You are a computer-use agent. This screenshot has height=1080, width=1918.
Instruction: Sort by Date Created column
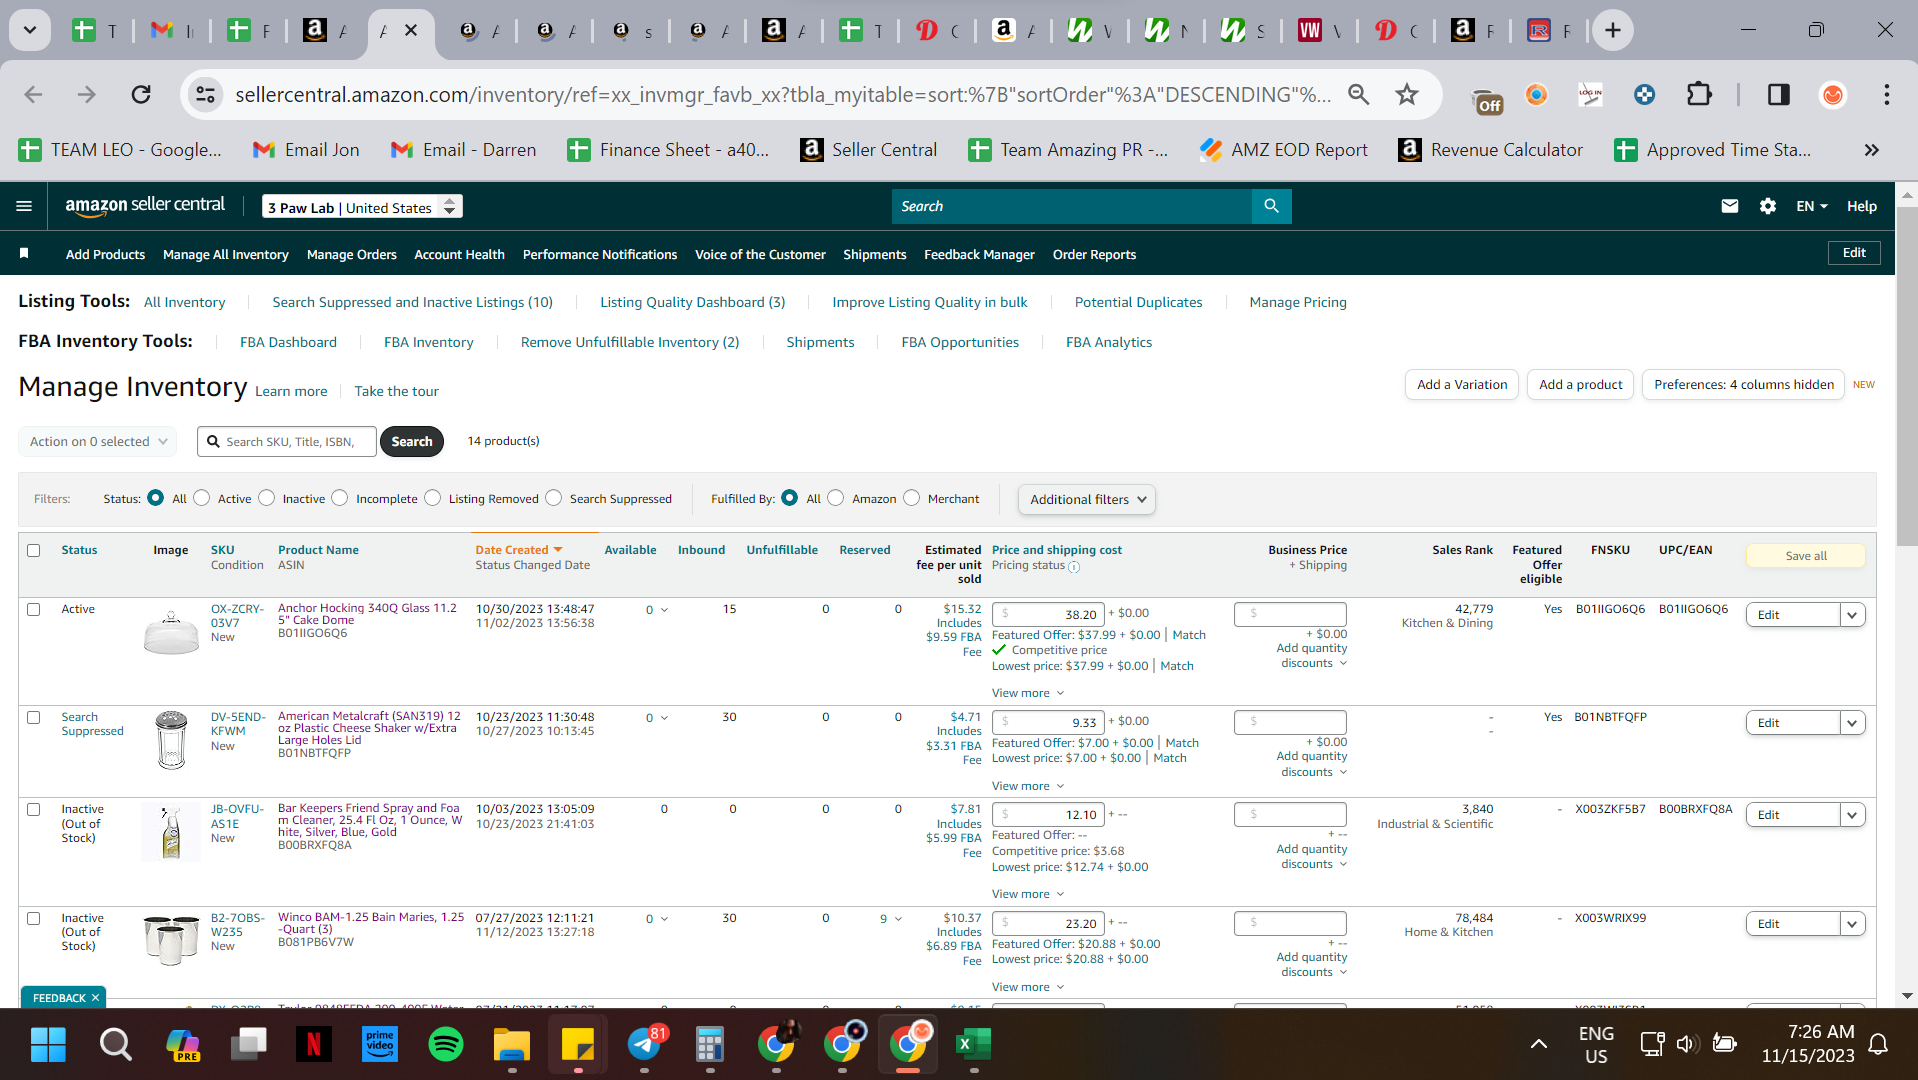pyautogui.click(x=519, y=550)
